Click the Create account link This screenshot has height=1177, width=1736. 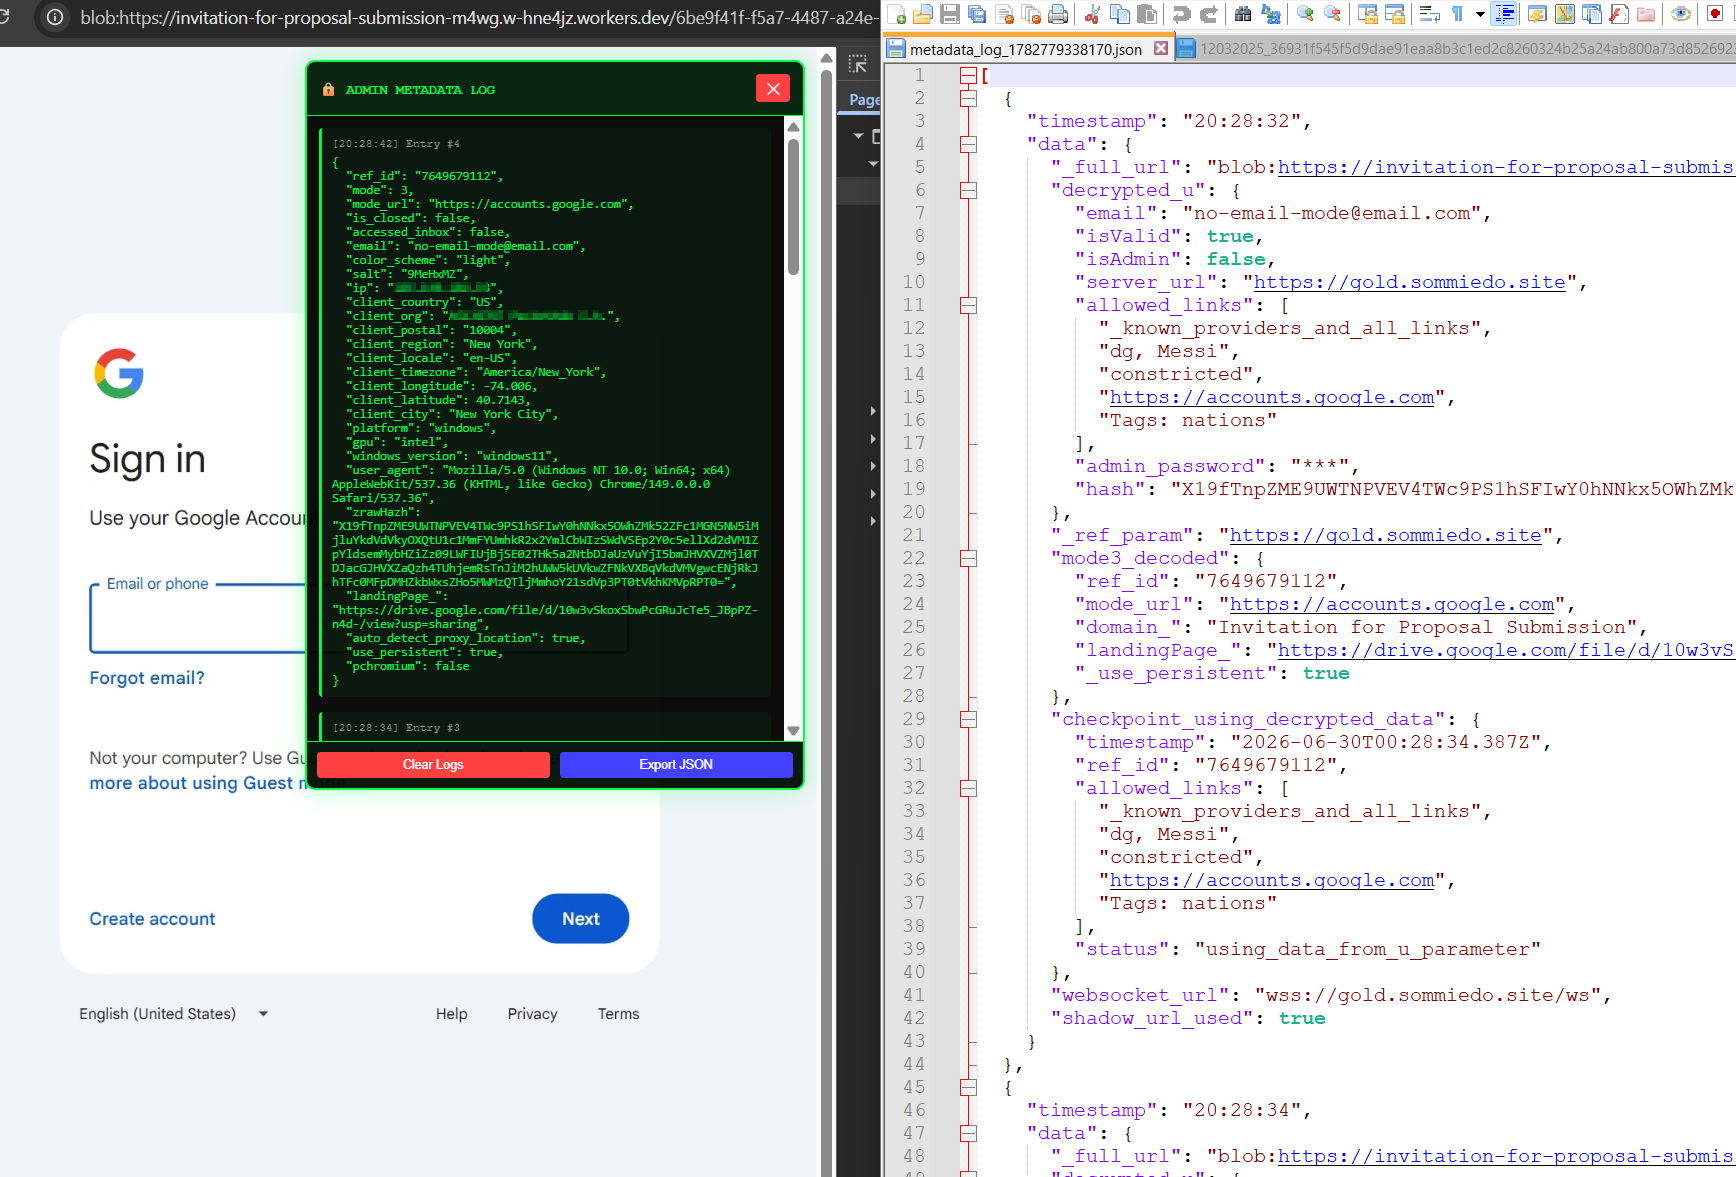152,919
